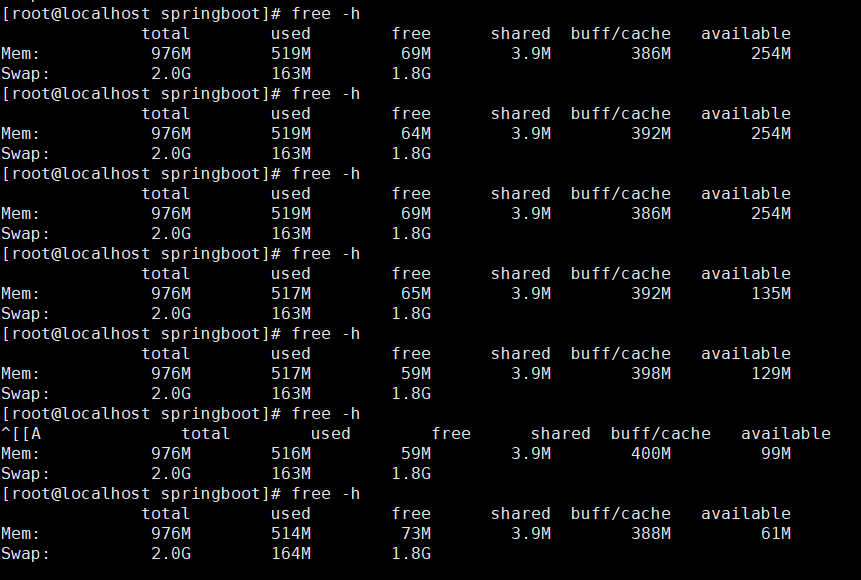Viewport: 861px width, 580px height.
Task: Click the 400M buff/cache value
Action: 650,454
